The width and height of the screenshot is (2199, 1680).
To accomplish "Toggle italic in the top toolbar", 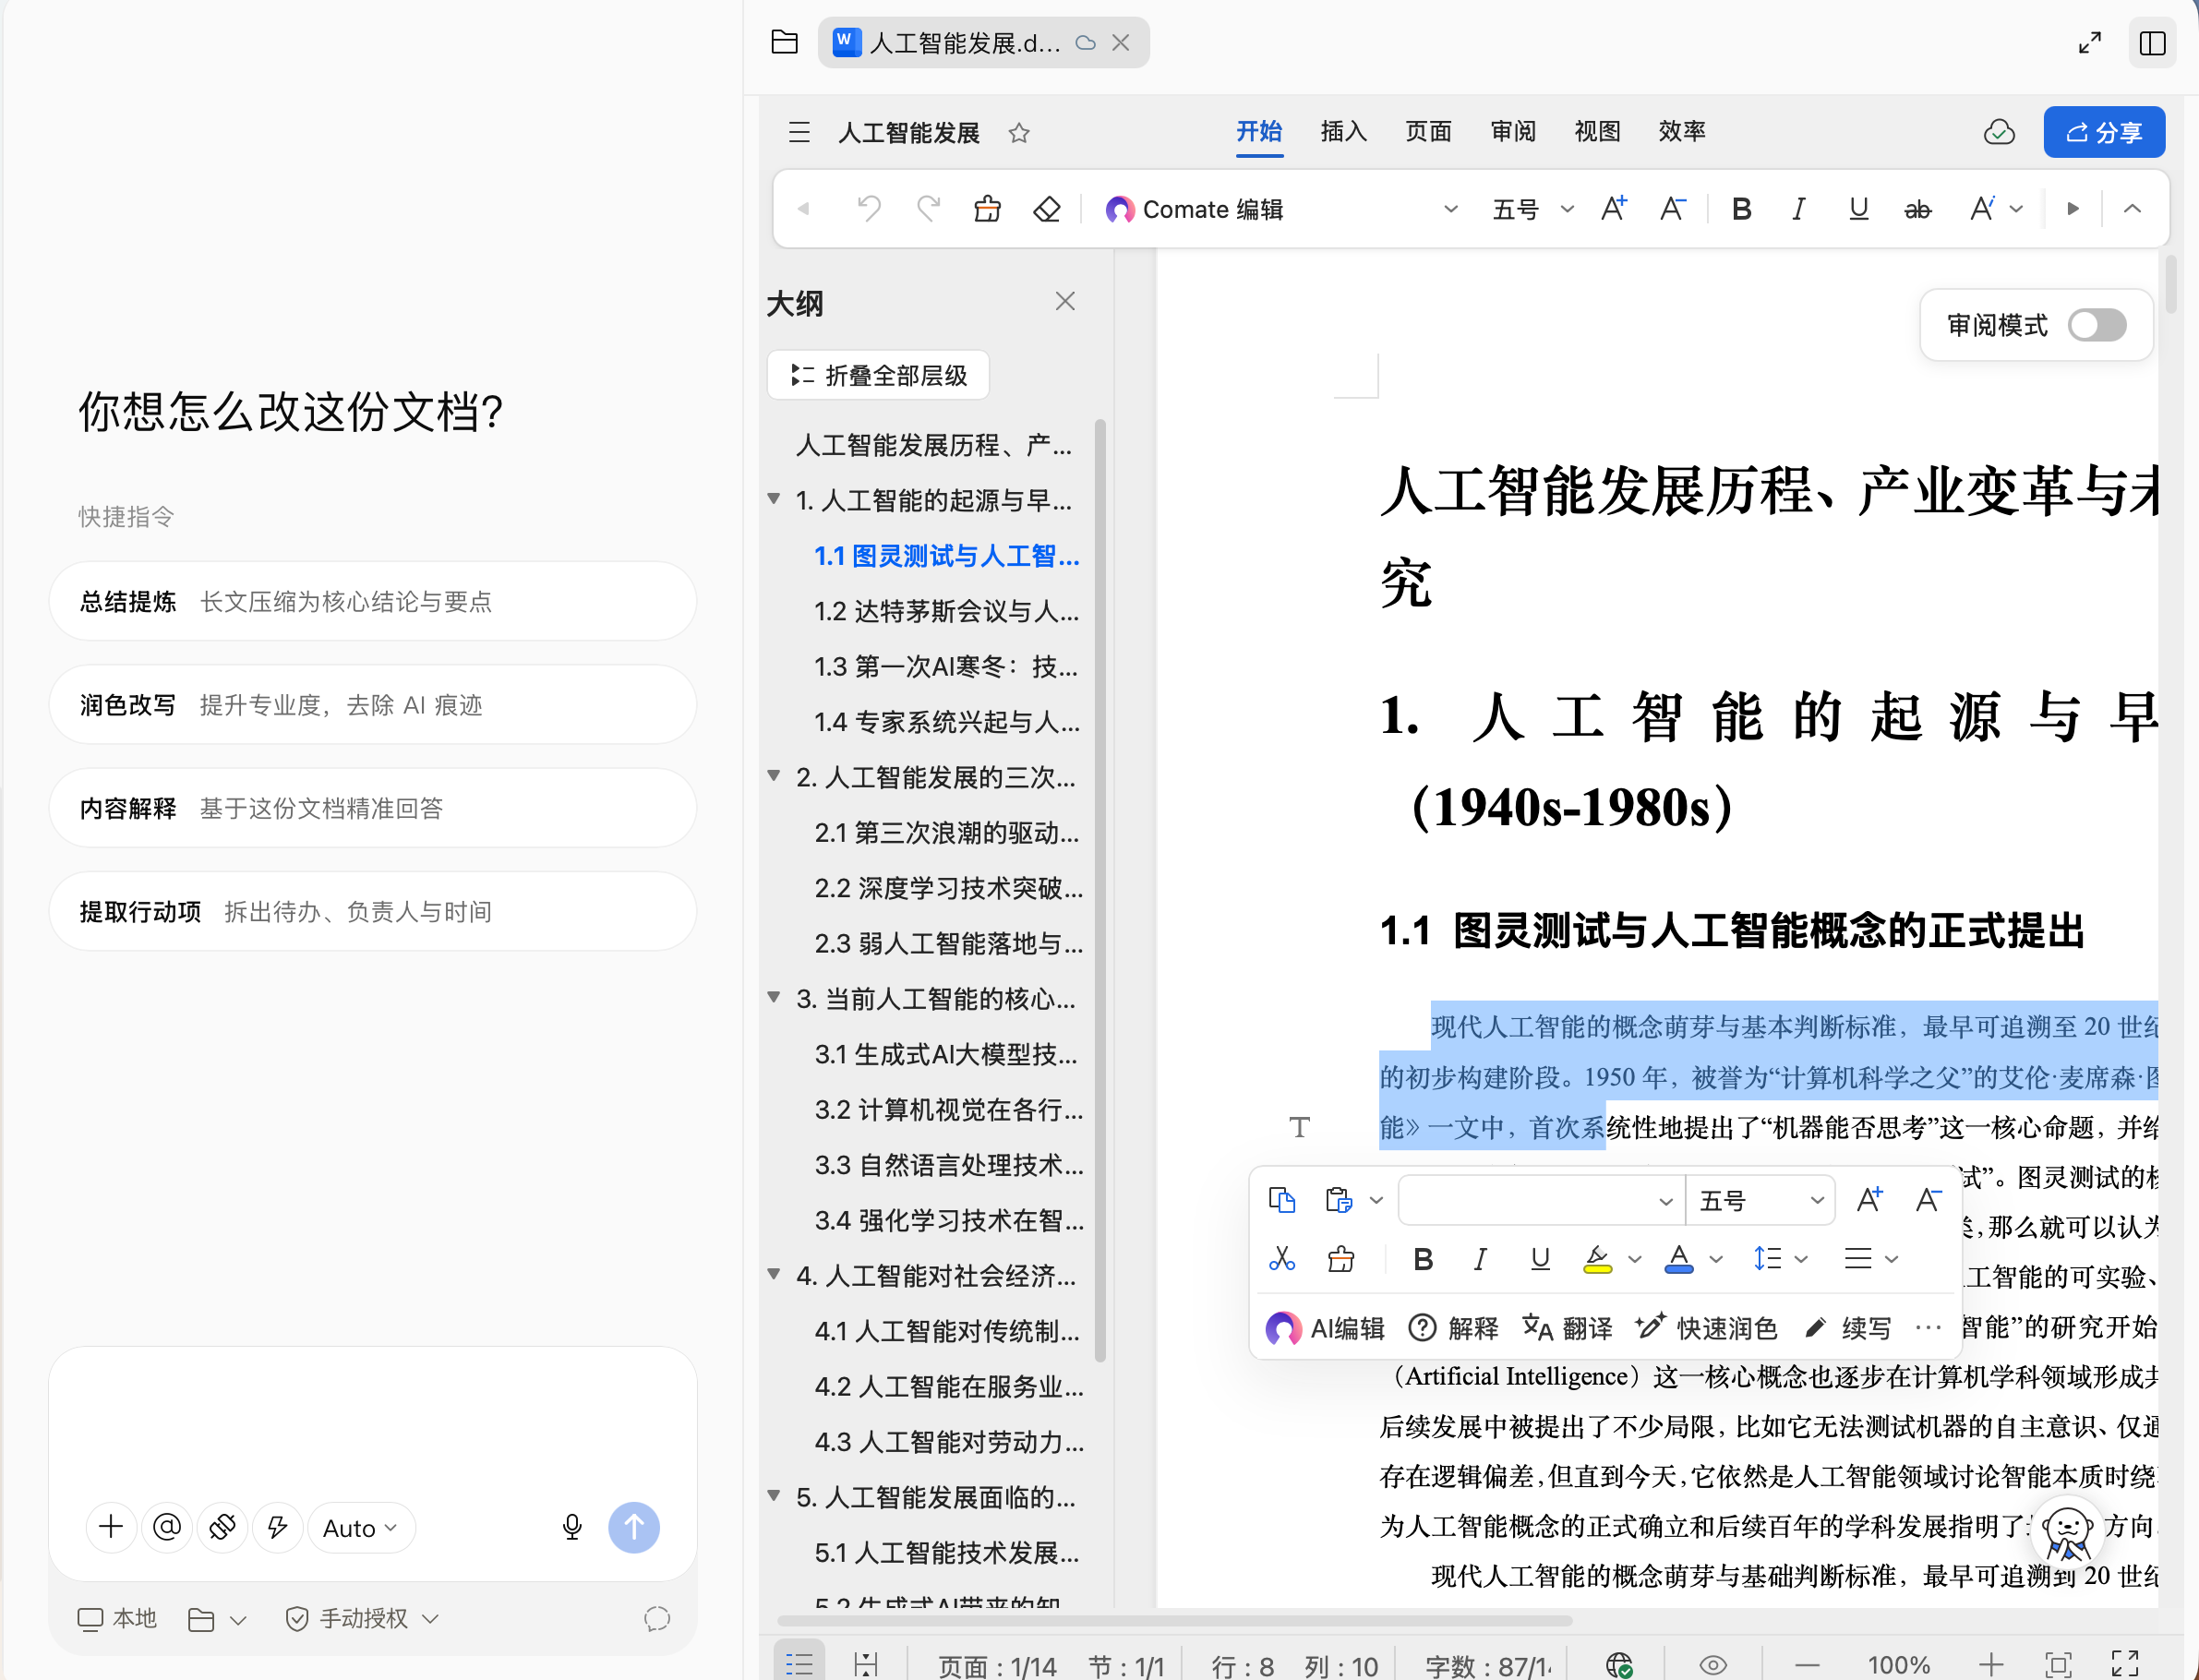I will [x=1799, y=209].
